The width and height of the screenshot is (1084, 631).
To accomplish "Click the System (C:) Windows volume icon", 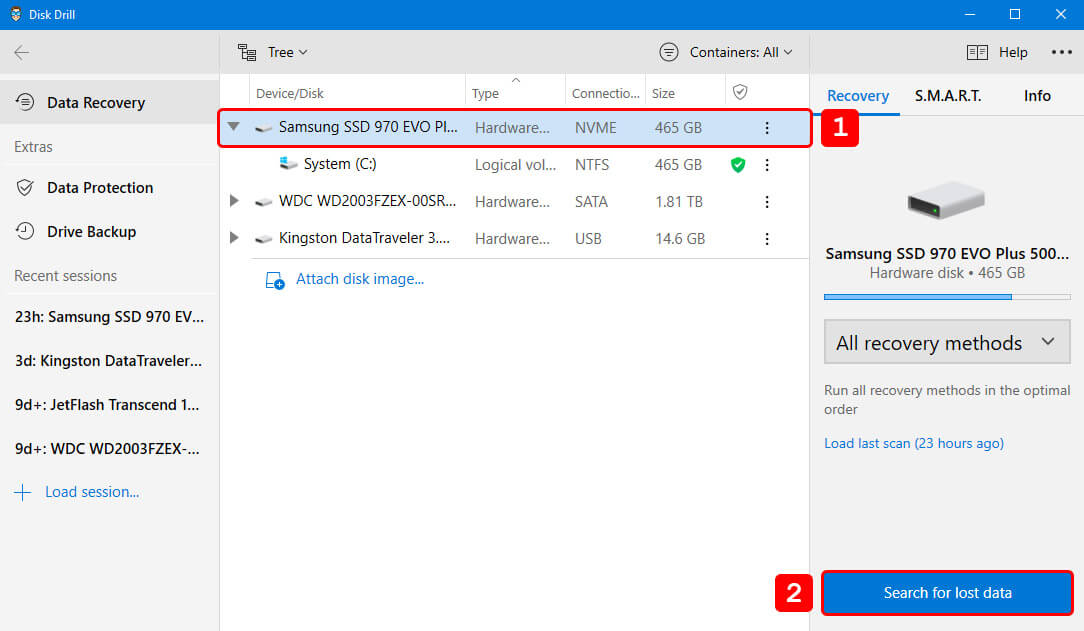I will pos(288,164).
